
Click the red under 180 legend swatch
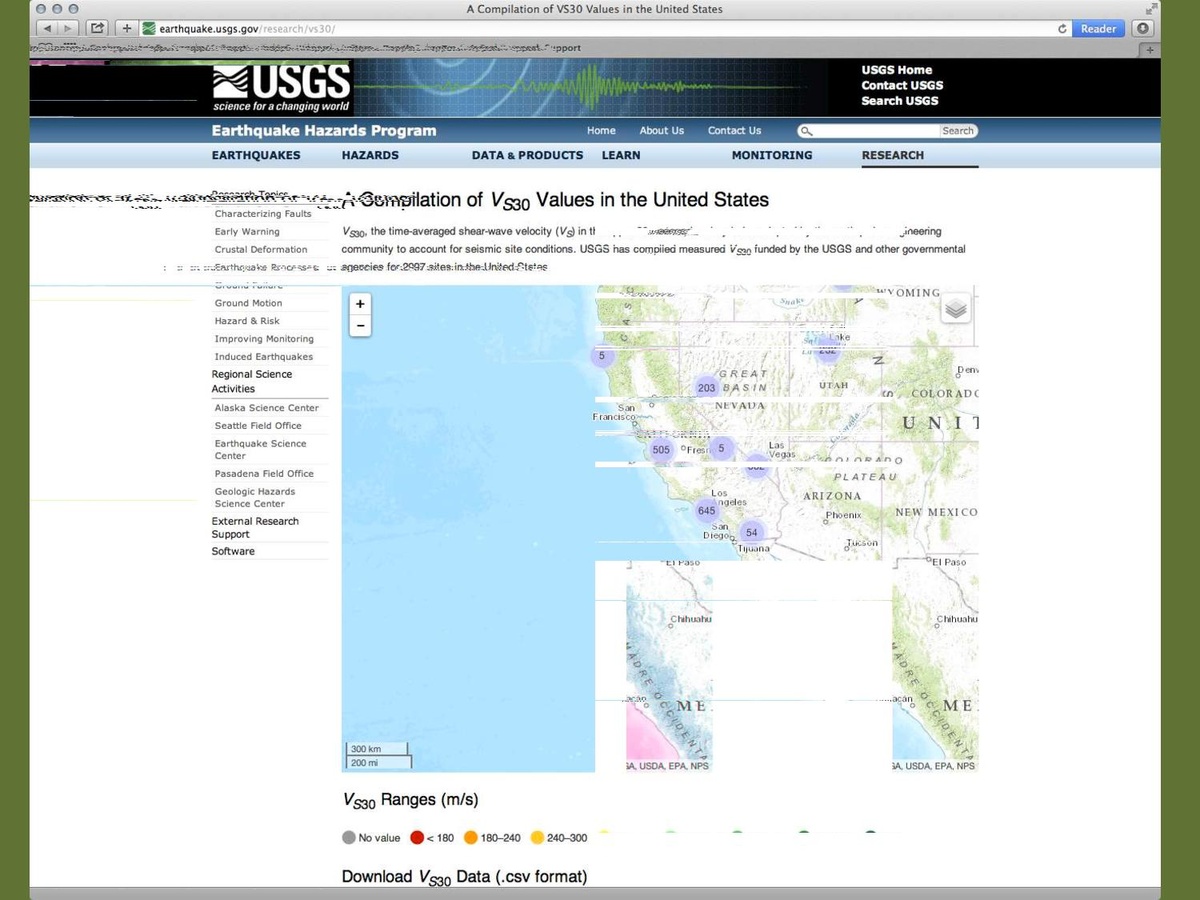click(417, 838)
